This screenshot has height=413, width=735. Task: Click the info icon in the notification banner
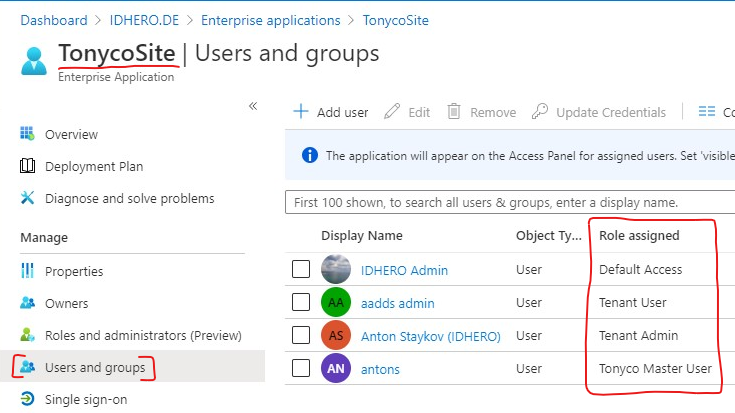309,156
